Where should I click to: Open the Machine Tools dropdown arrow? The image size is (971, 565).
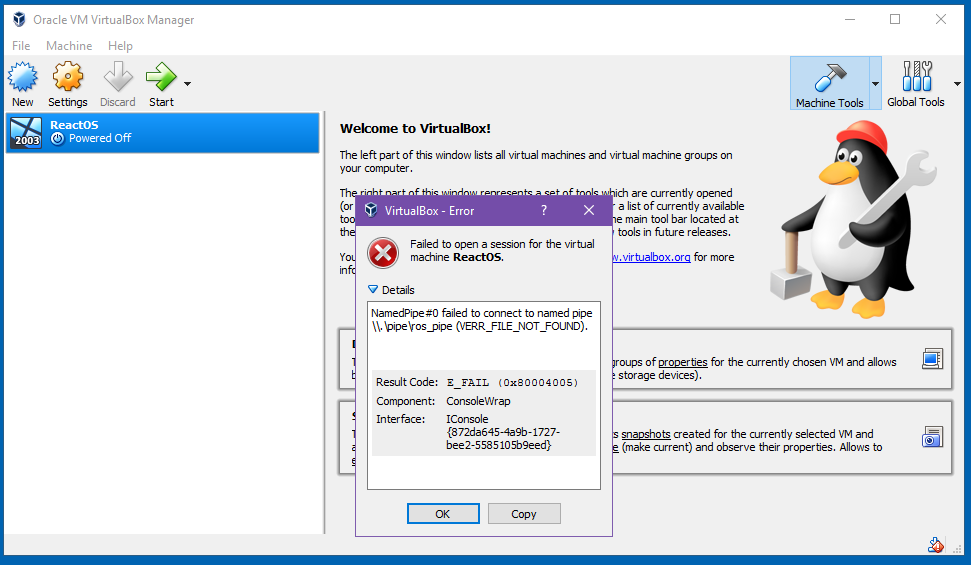(875, 84)
